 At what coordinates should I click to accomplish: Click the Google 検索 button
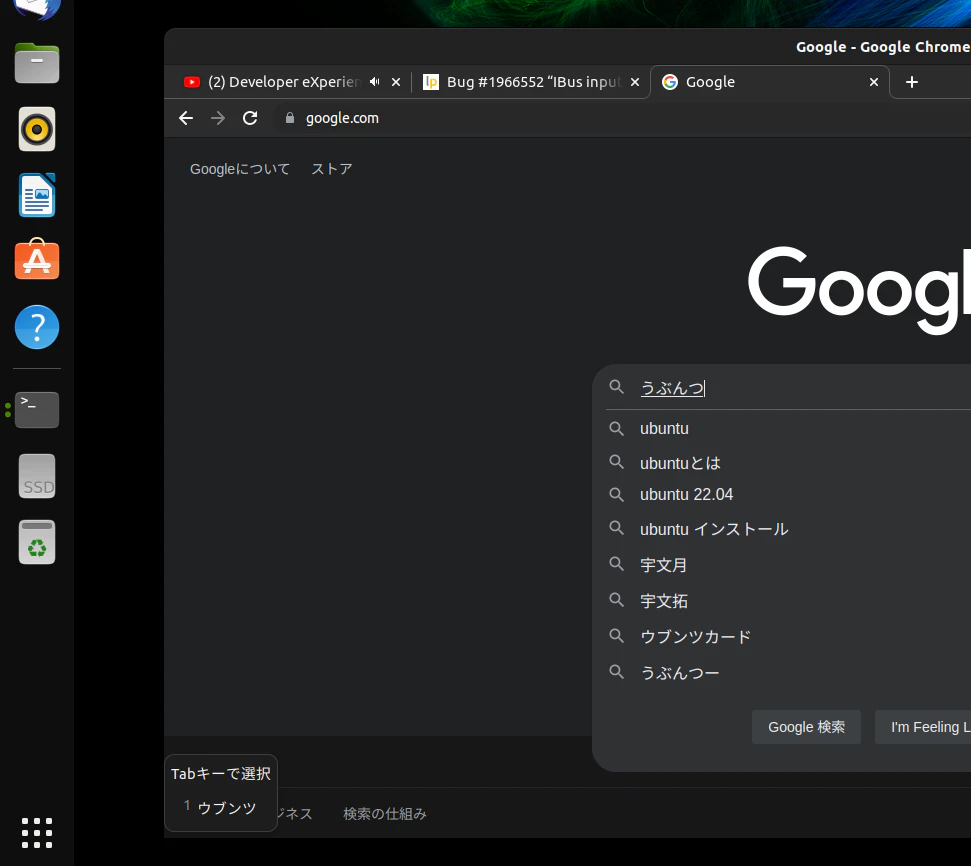[806, 727]
